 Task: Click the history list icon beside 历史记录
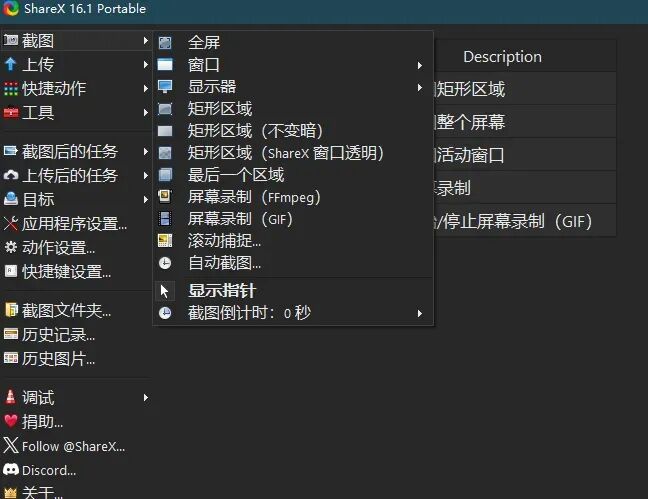[x=11, y=334]
